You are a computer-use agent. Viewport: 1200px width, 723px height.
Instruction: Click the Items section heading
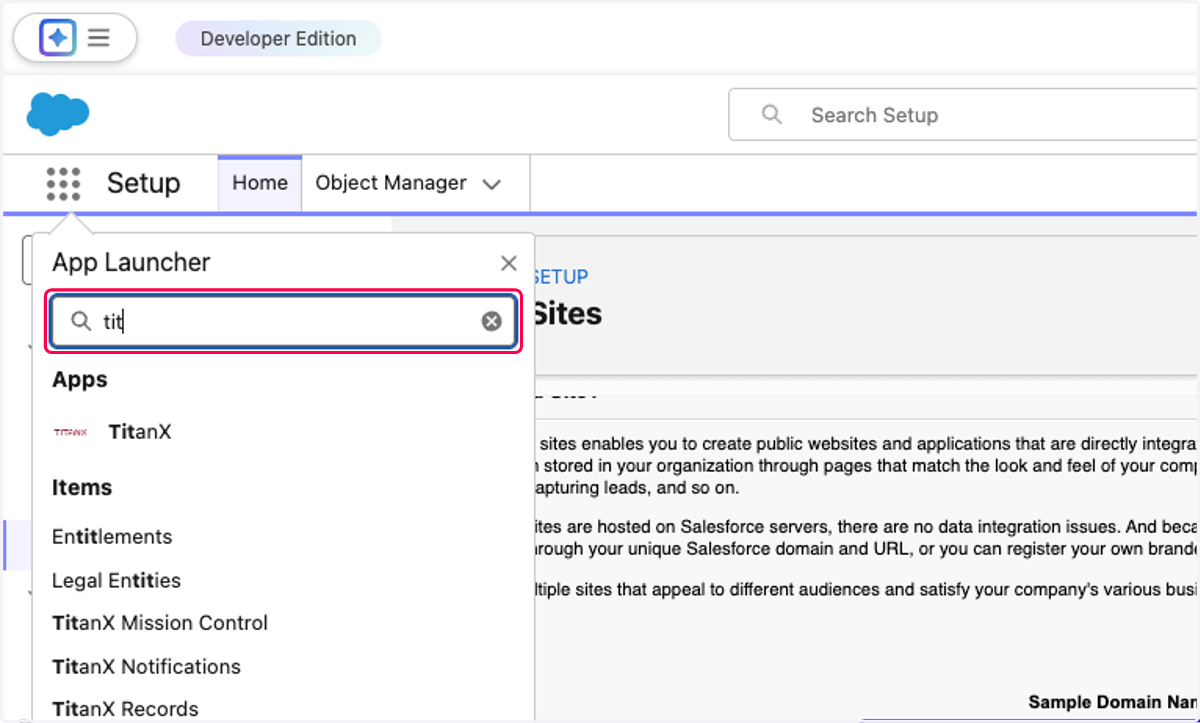click(82, 488)
